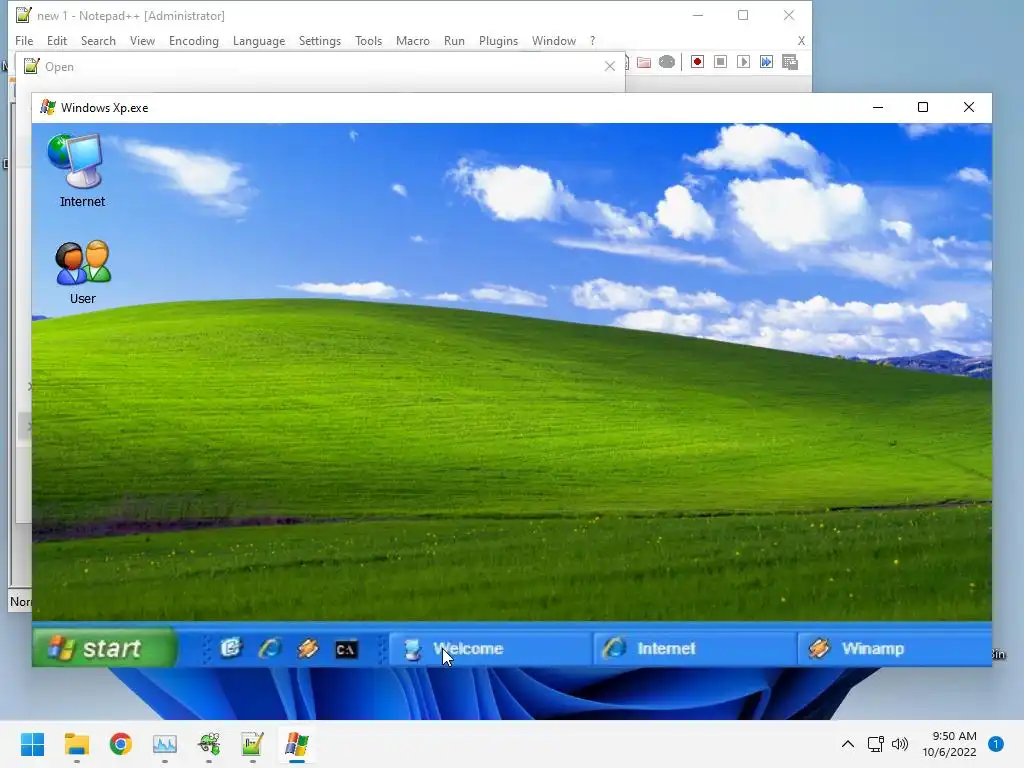Open the notification badge in system tray
The height and width of the screenshot is (768, 1024).
[995, 744]
